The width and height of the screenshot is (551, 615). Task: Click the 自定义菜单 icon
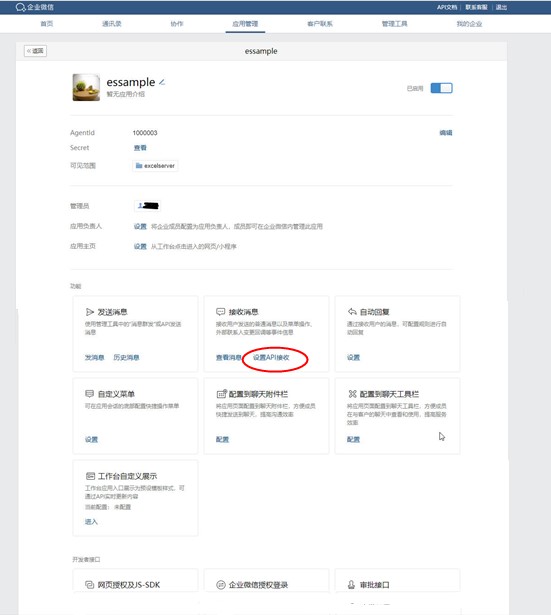[89, 393]
